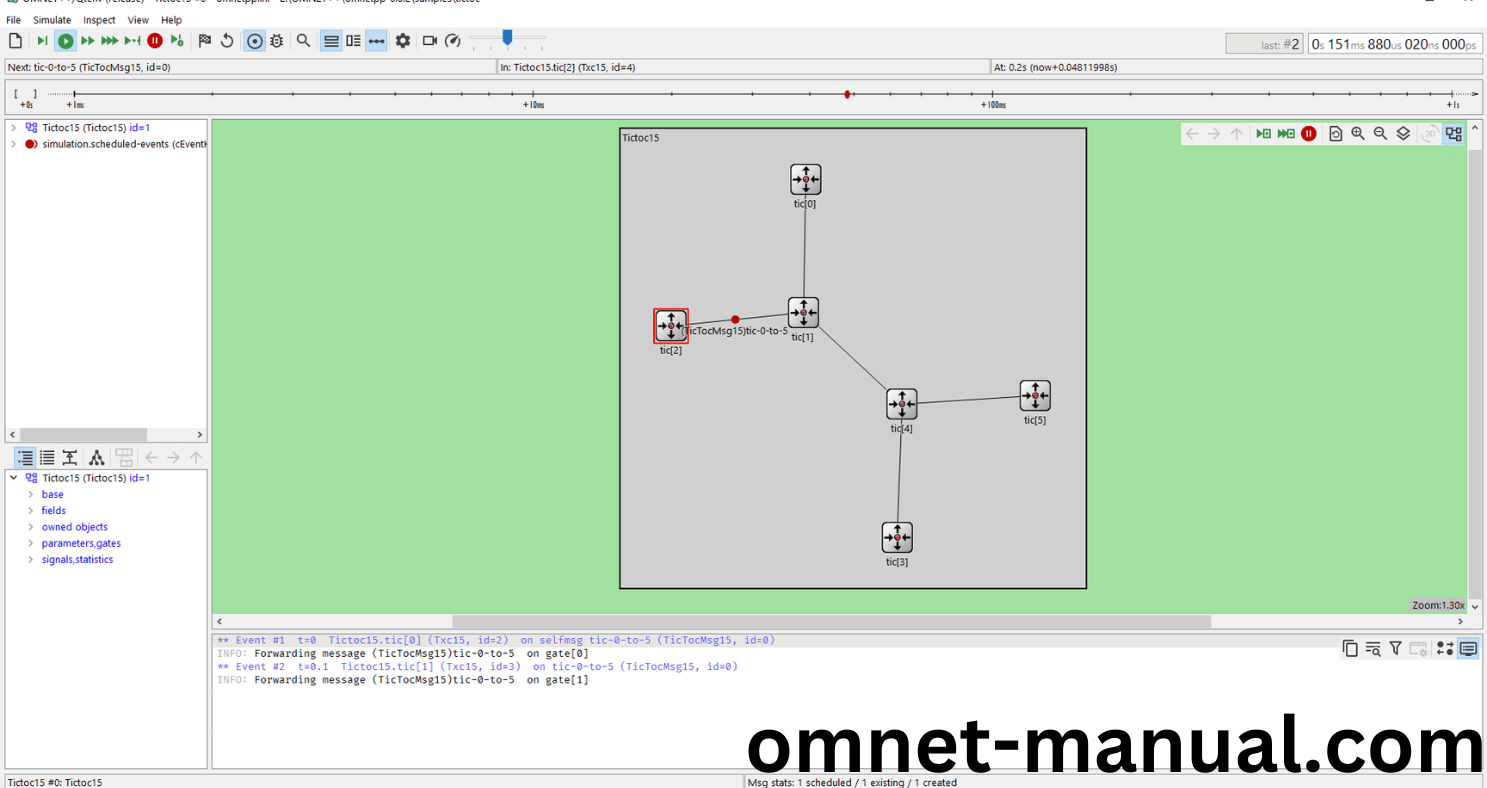Image resolution: width=1487 pixels, height=788 pixels.
Task: Click the Rebuild network circular arrow icon
Action: click(227, 41)
